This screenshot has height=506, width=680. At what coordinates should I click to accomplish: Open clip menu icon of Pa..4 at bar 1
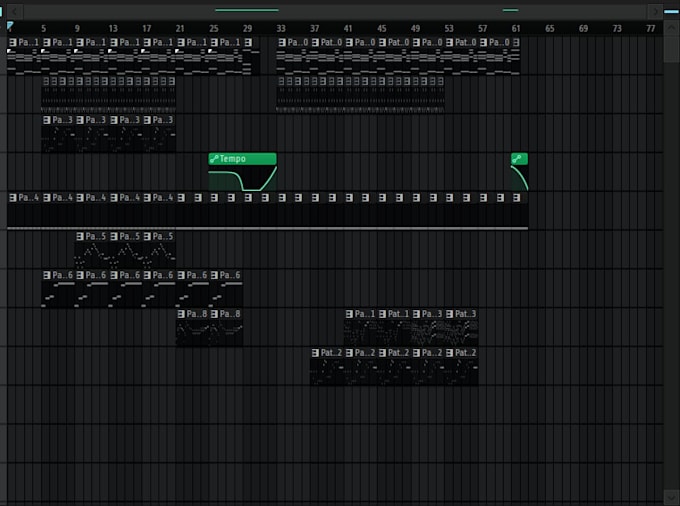(13, 198)
